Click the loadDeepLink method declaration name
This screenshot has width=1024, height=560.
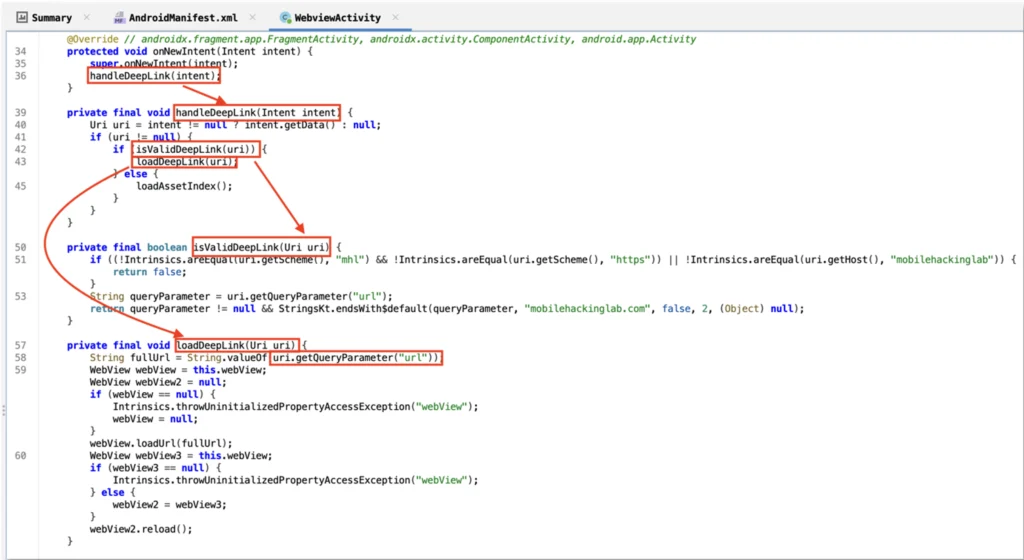(x=212, y=345)
